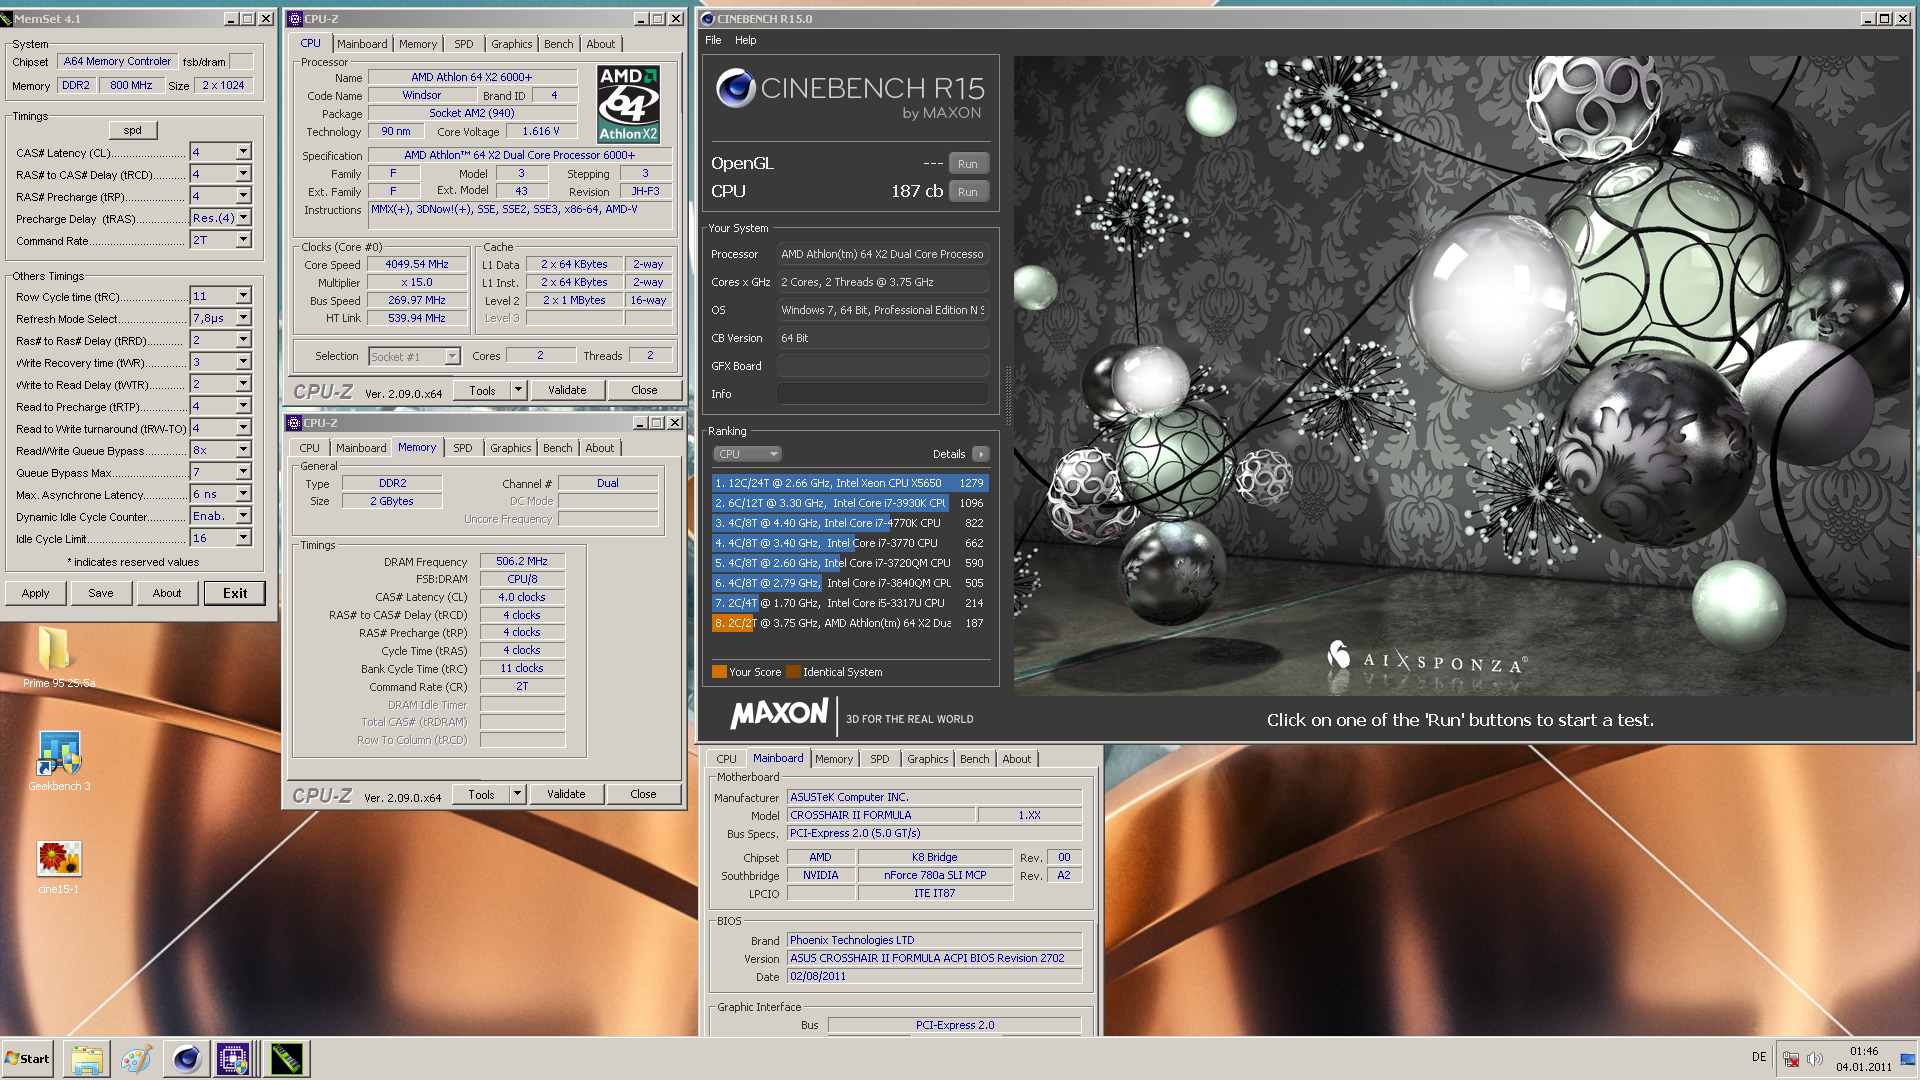1920x1080 pixels.
Task: Select the AMD Athlon 64 X2 ranking row
Action: (x=850, y=623)
